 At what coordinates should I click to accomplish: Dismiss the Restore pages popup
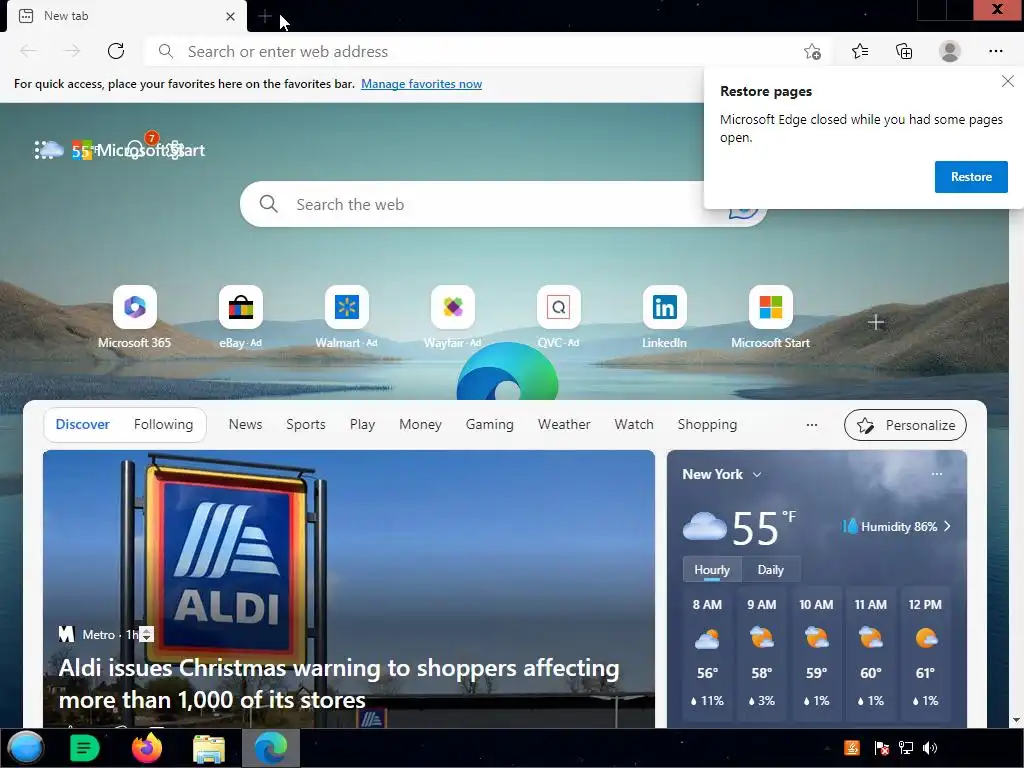pos(1008,81)
